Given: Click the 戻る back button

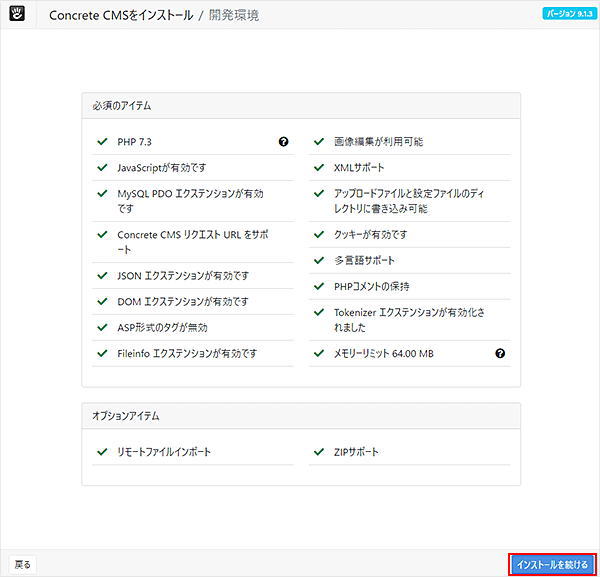Looking at the screenshot, I should point(22,564).
